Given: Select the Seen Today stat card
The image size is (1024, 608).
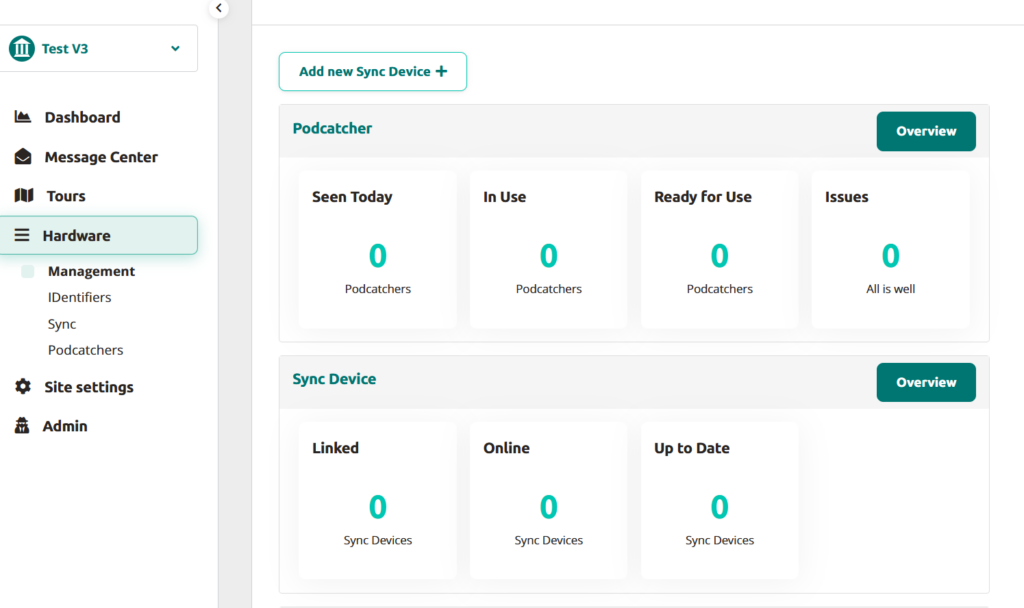Looking at the screenshot, I should 377,249.
